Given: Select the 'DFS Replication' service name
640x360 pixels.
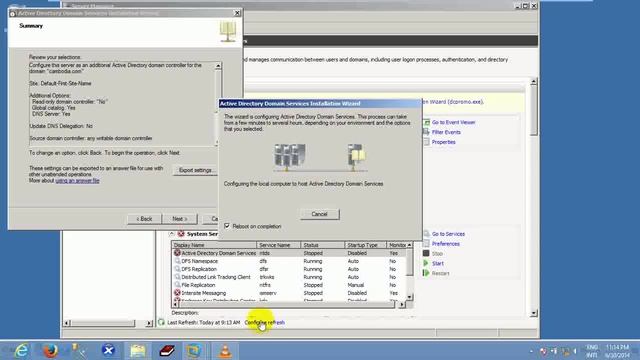Looking at the screenshot, I should pos(199,269).
